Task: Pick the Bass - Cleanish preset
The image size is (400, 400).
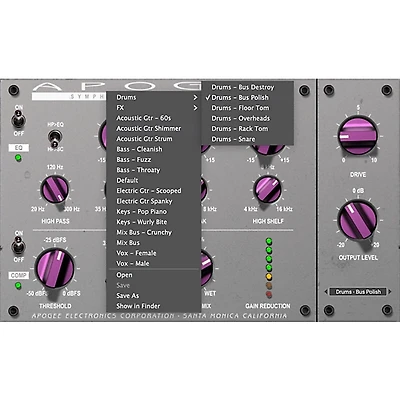Action: 154,149
